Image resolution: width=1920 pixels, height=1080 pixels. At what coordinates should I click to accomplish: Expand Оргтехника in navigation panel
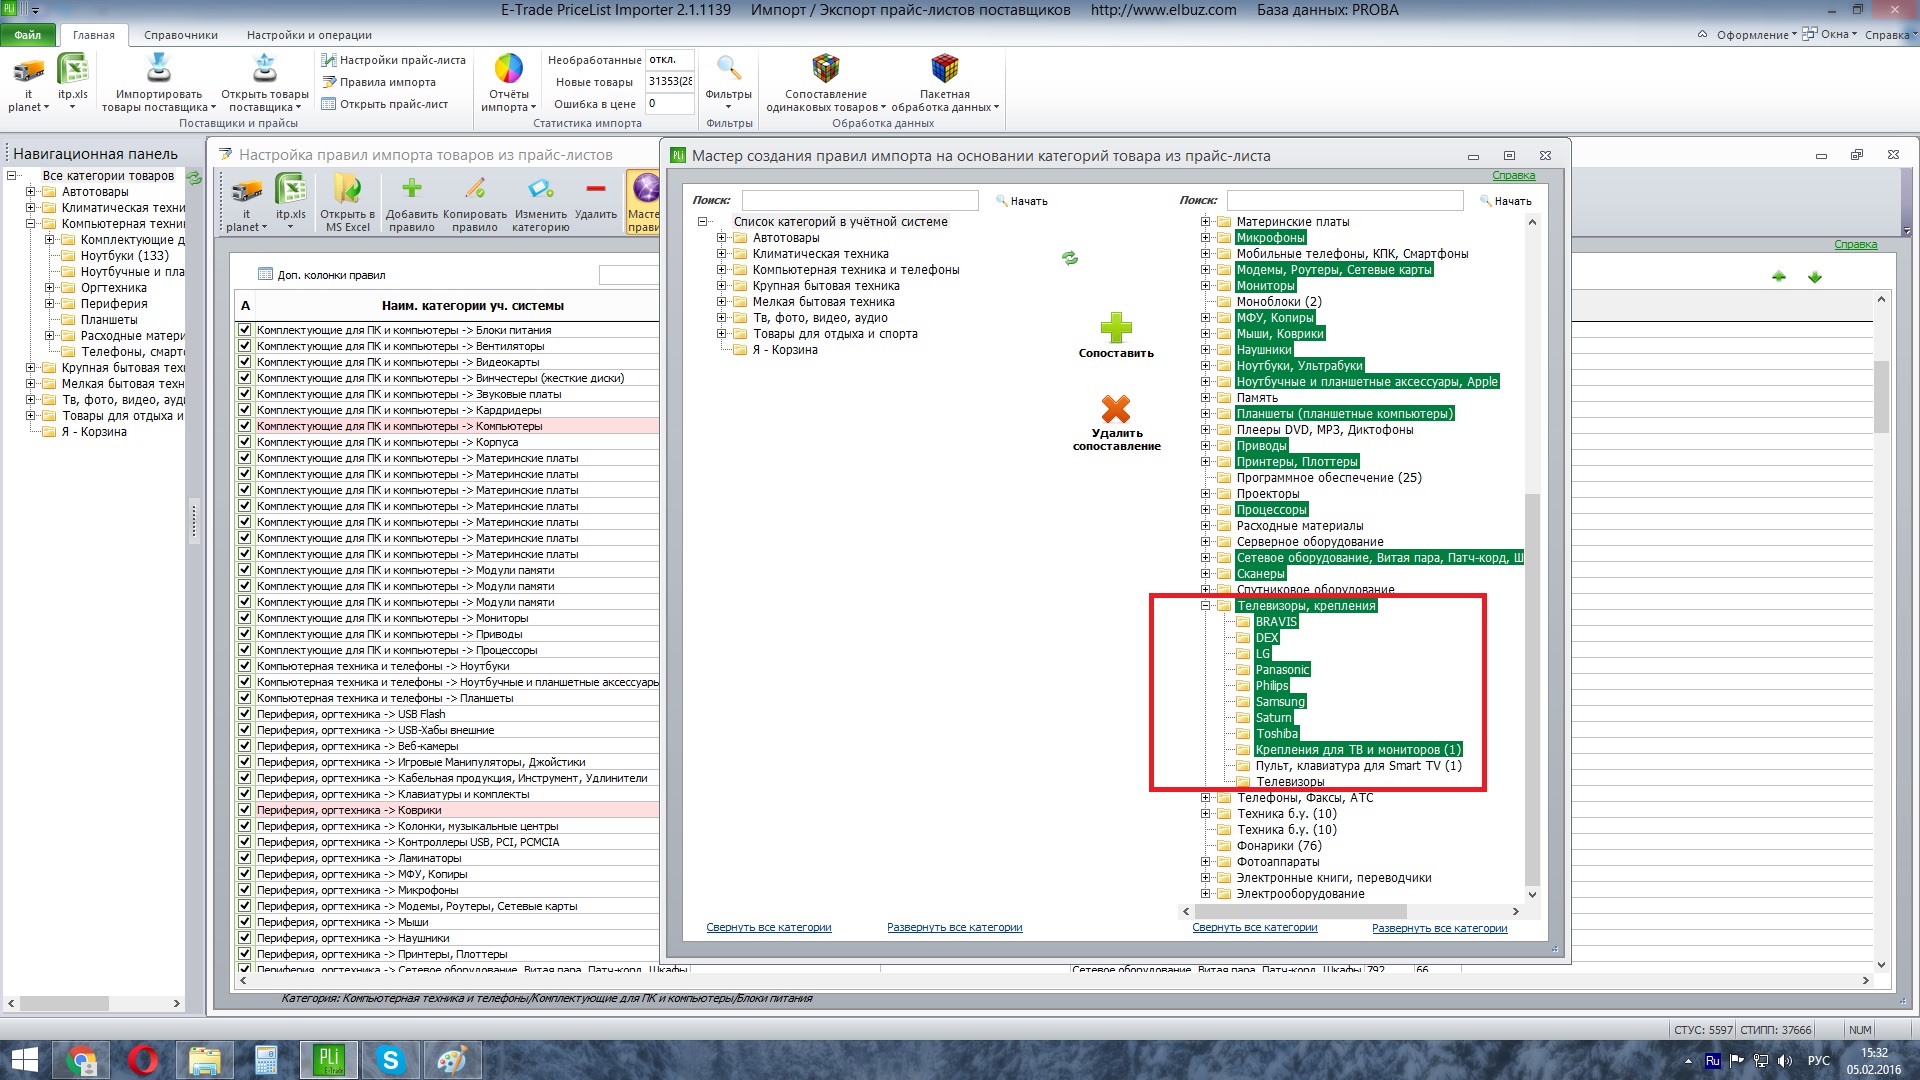tap(49, 288)
